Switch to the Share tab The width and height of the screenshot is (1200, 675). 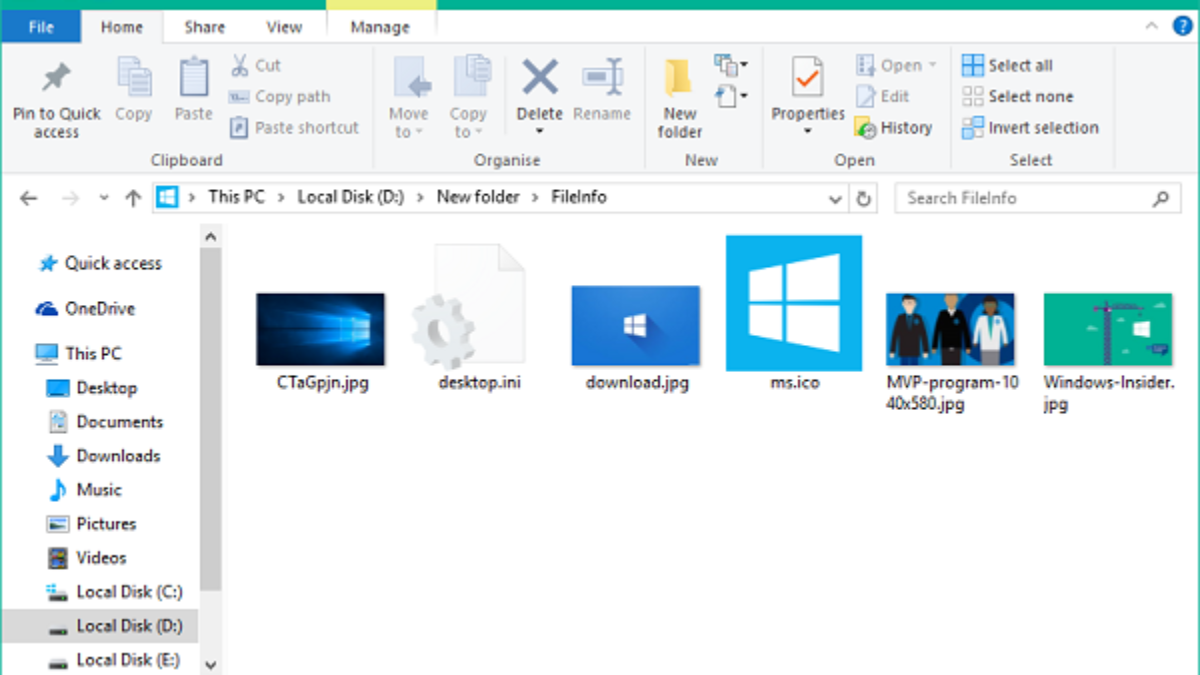204,27
